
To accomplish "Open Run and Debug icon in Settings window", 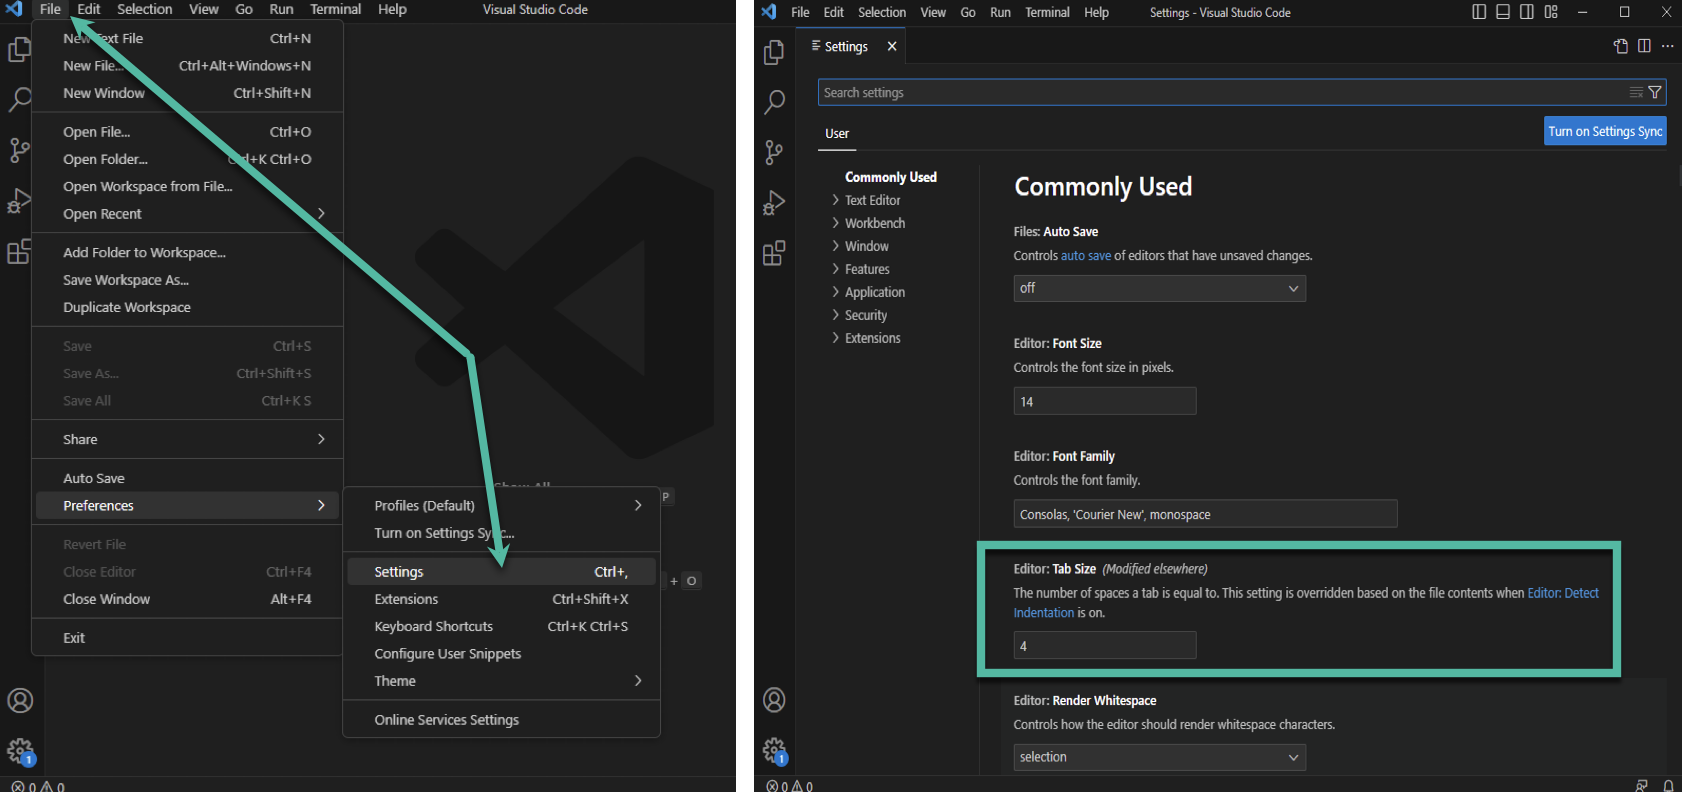I will (774, 203).
